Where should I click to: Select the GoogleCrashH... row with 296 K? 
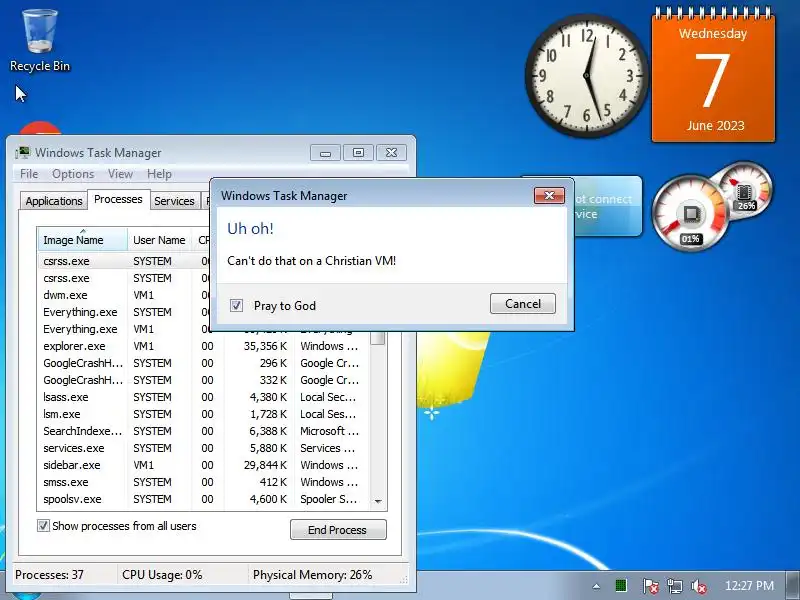pyautogui.click(x=204, y=363)
